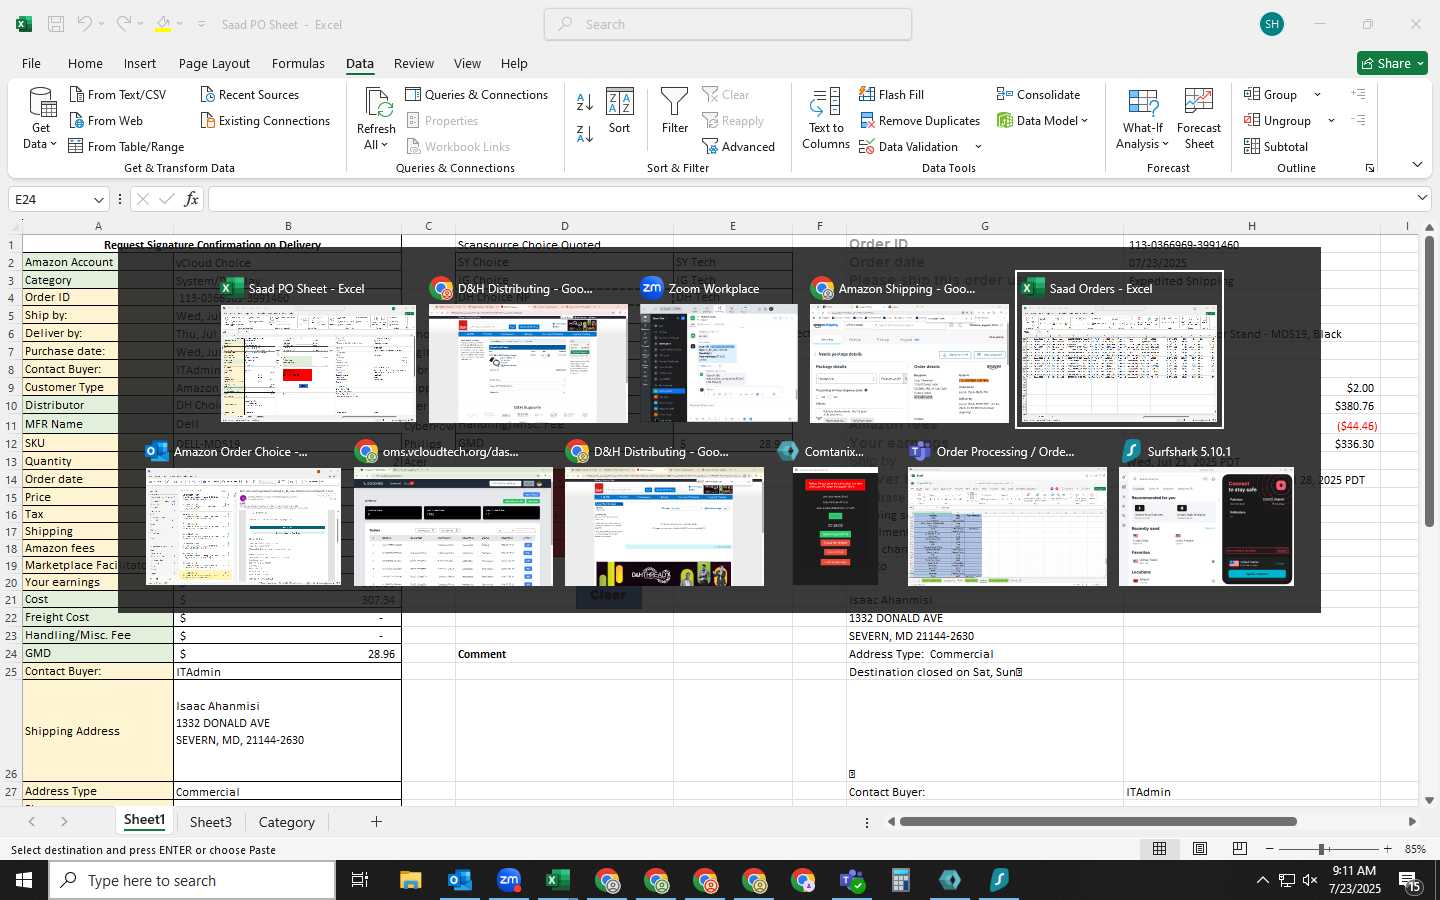
Task: Expand the Group dropdown arrow
Action: pos(1317,94)
